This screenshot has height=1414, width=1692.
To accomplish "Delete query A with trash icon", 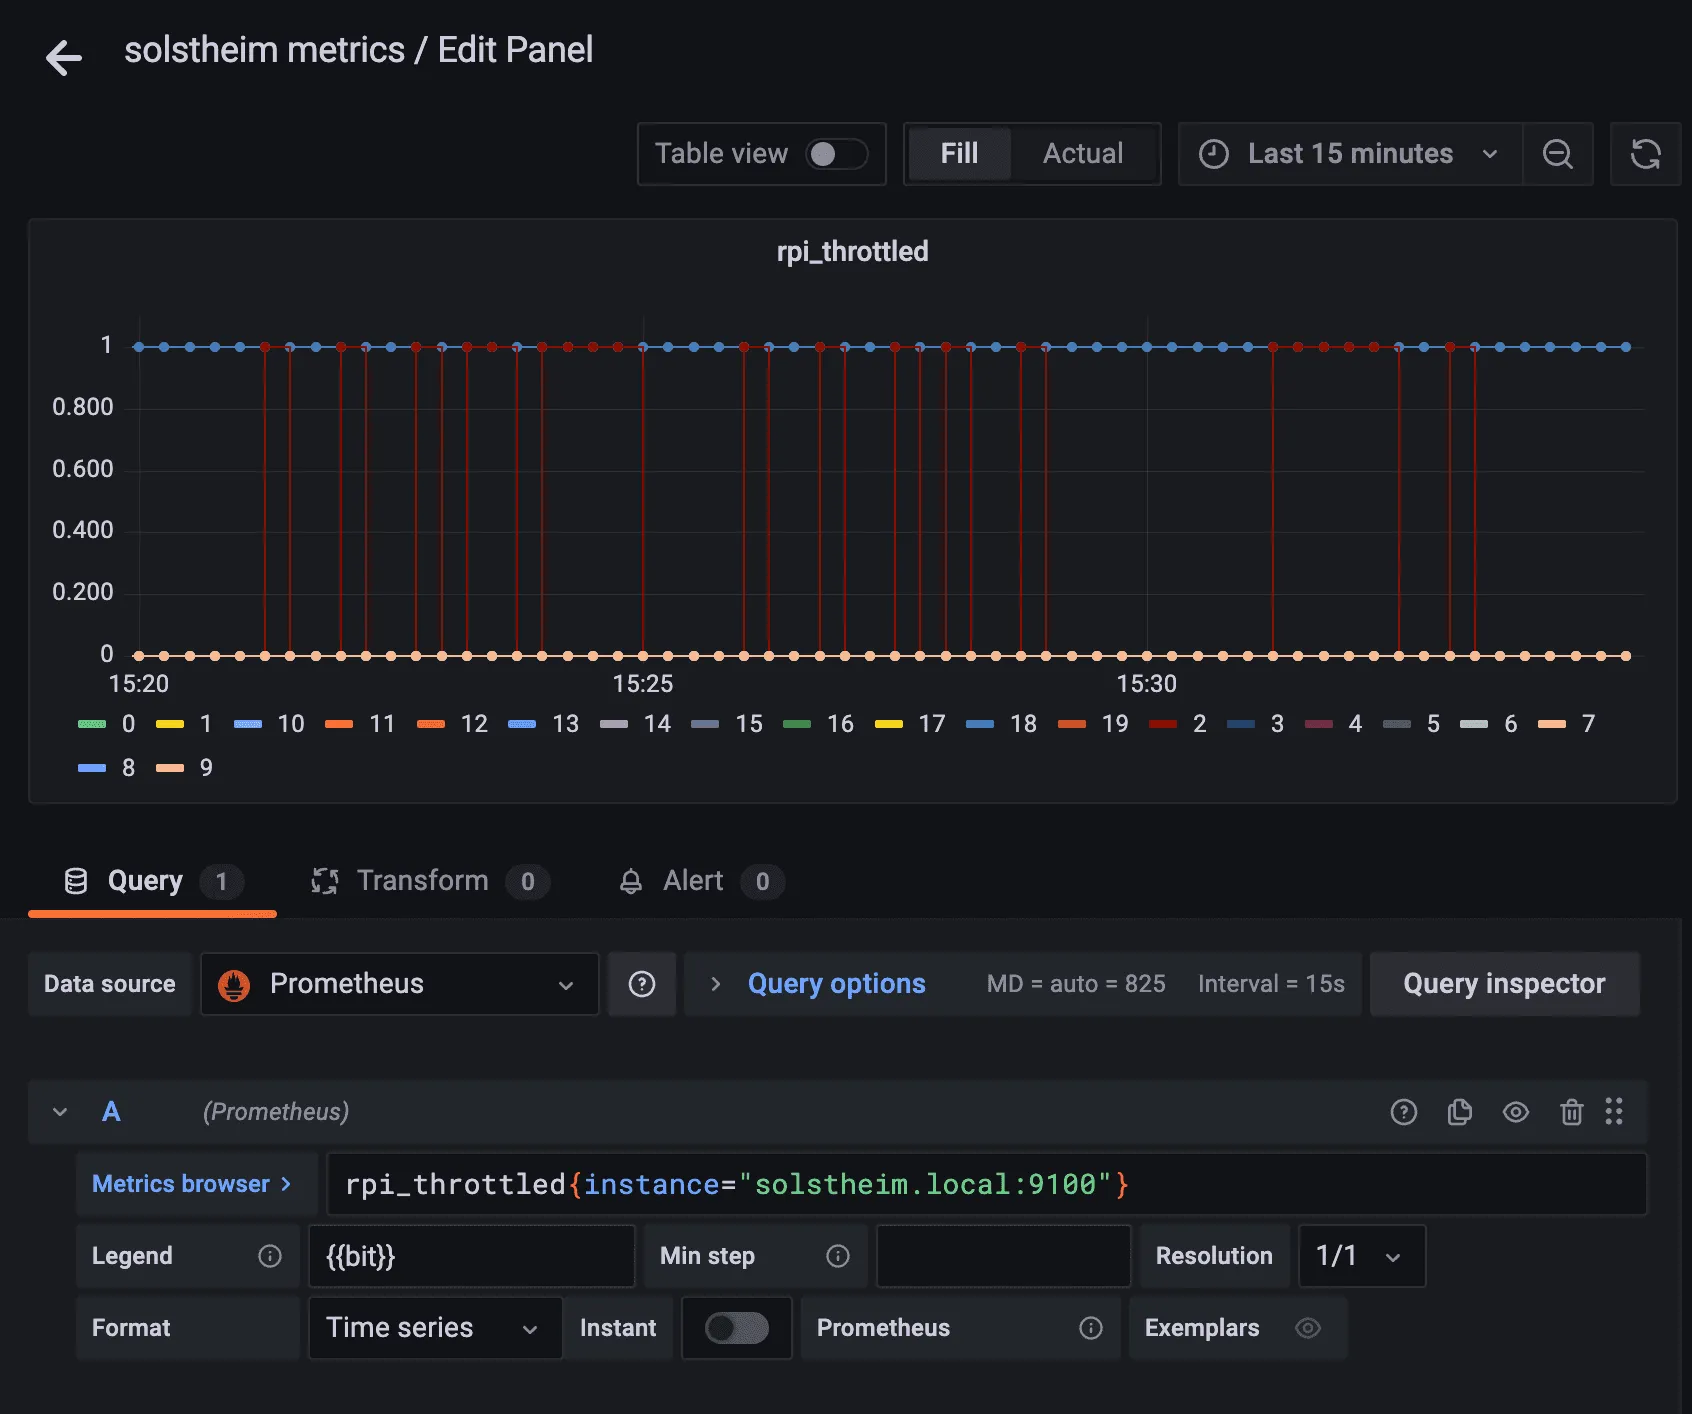I will 1571,1112.
